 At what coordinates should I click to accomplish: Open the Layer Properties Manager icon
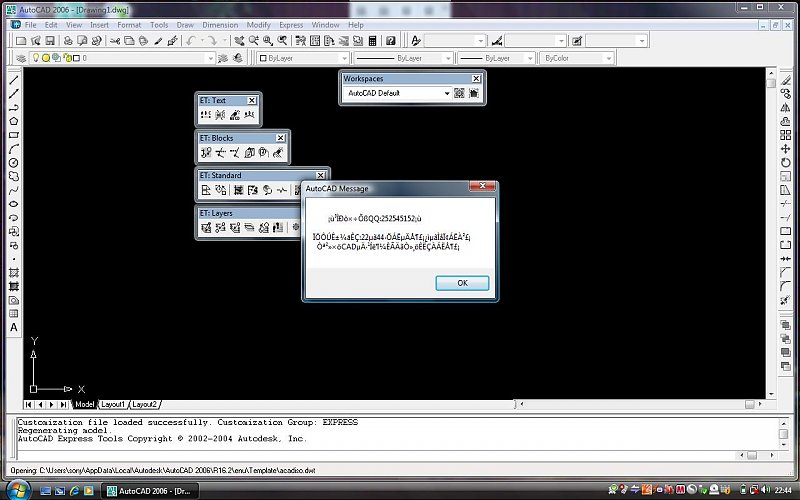(21, 58)
